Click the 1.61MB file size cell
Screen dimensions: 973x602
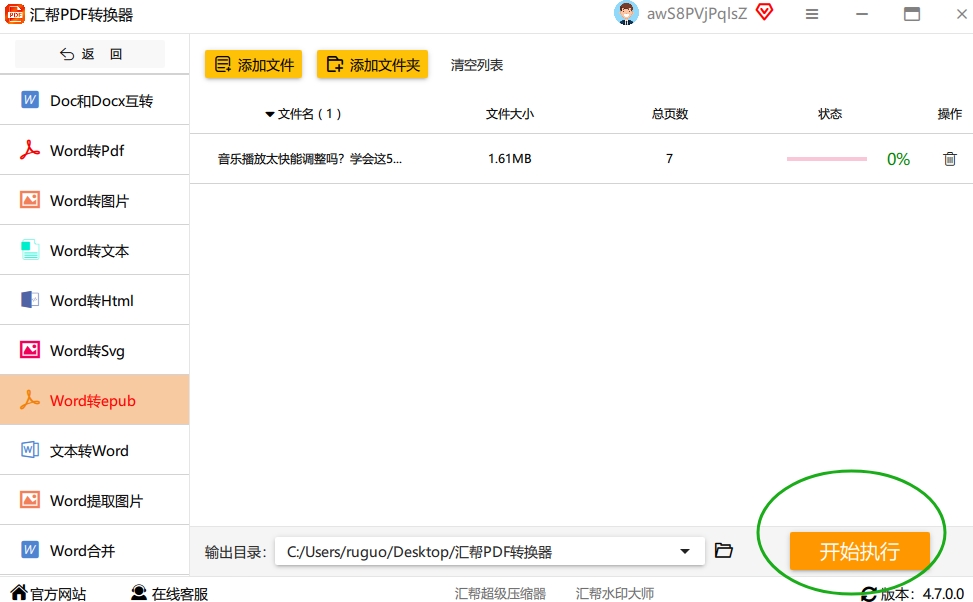point(509,159)
